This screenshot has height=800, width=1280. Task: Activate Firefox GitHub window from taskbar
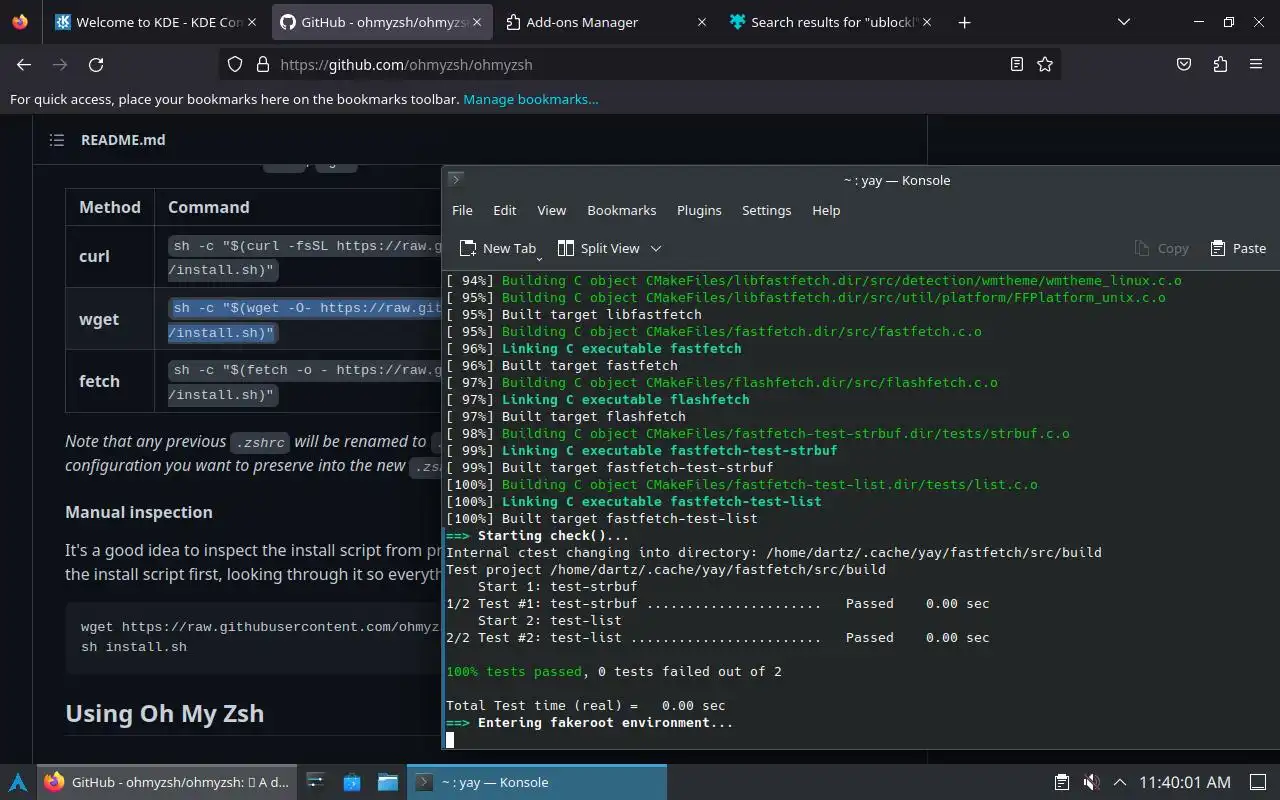click(x=168, y=782)
